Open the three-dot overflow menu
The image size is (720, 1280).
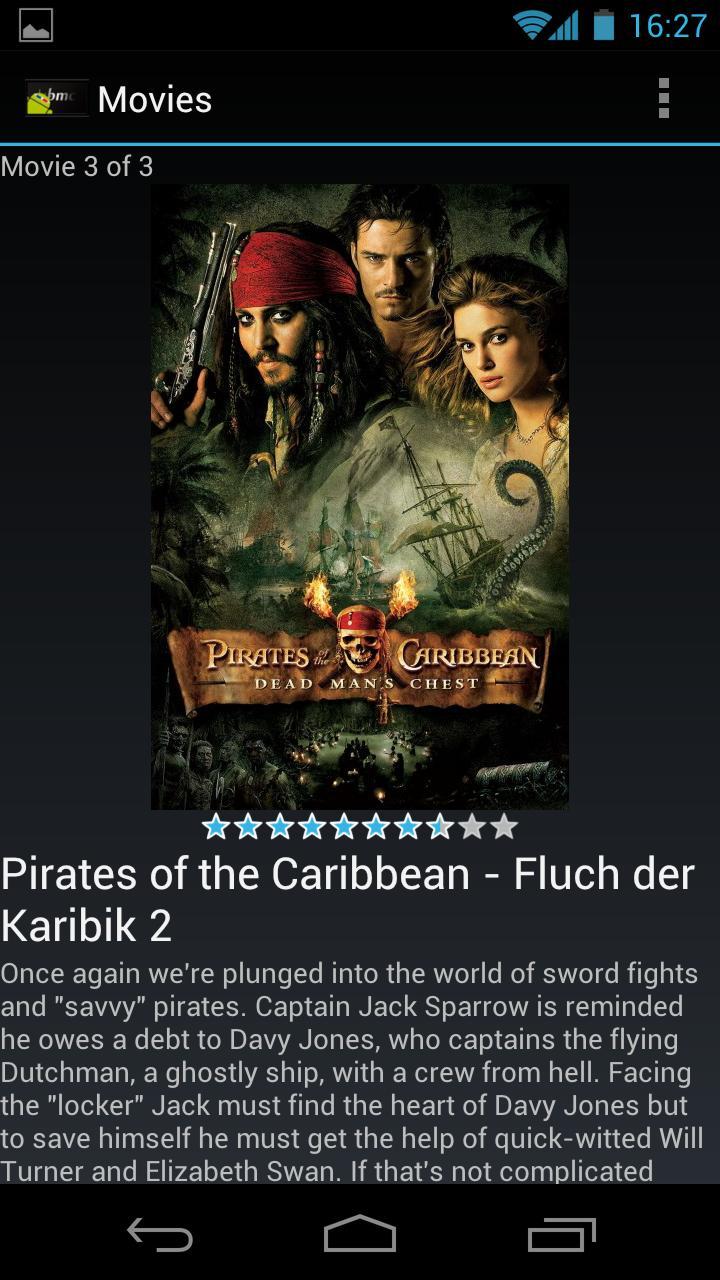(x=663, y=99)
